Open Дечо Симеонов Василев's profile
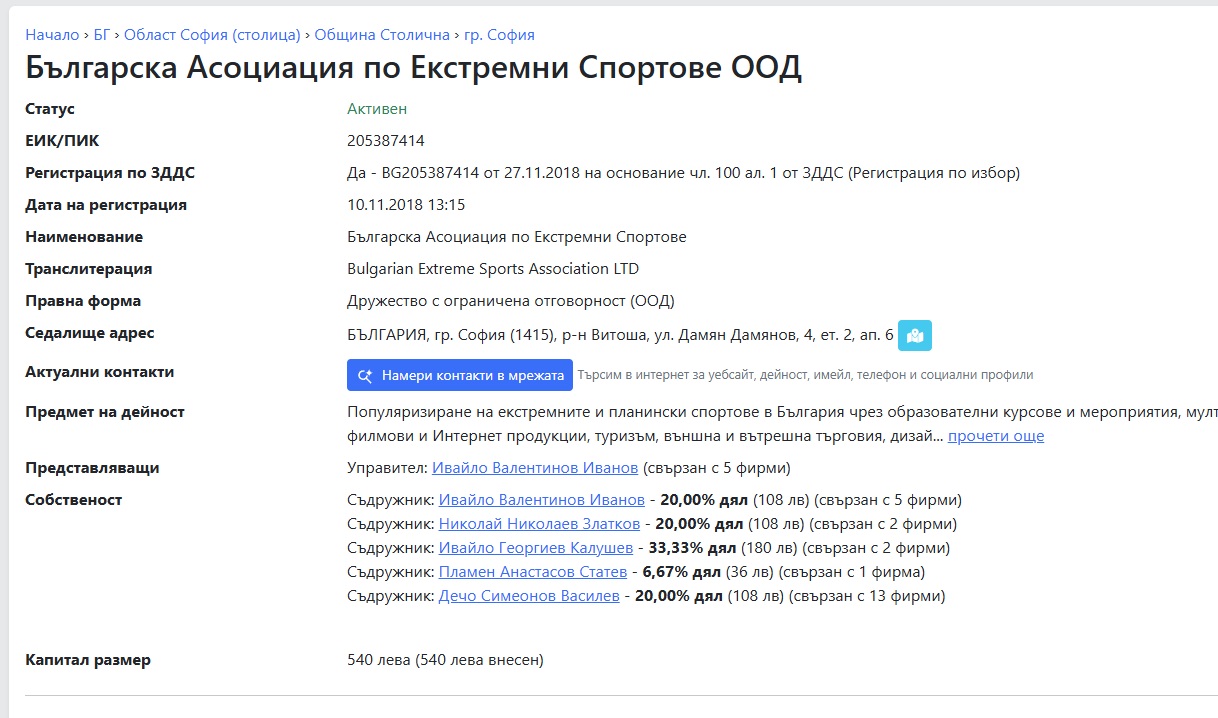The height and width of the screenshot is (718, 1218). click(x=529, y=596)
